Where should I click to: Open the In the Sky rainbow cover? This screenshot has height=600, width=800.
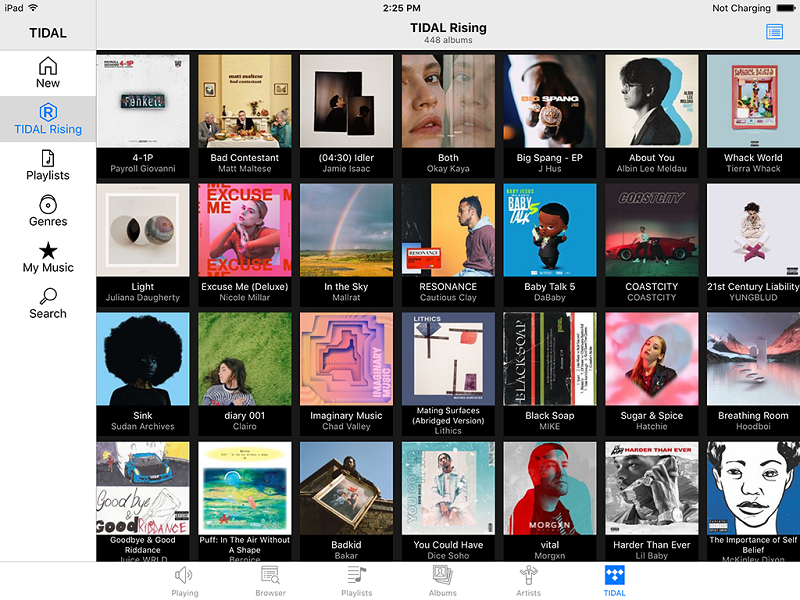[346, 230]
